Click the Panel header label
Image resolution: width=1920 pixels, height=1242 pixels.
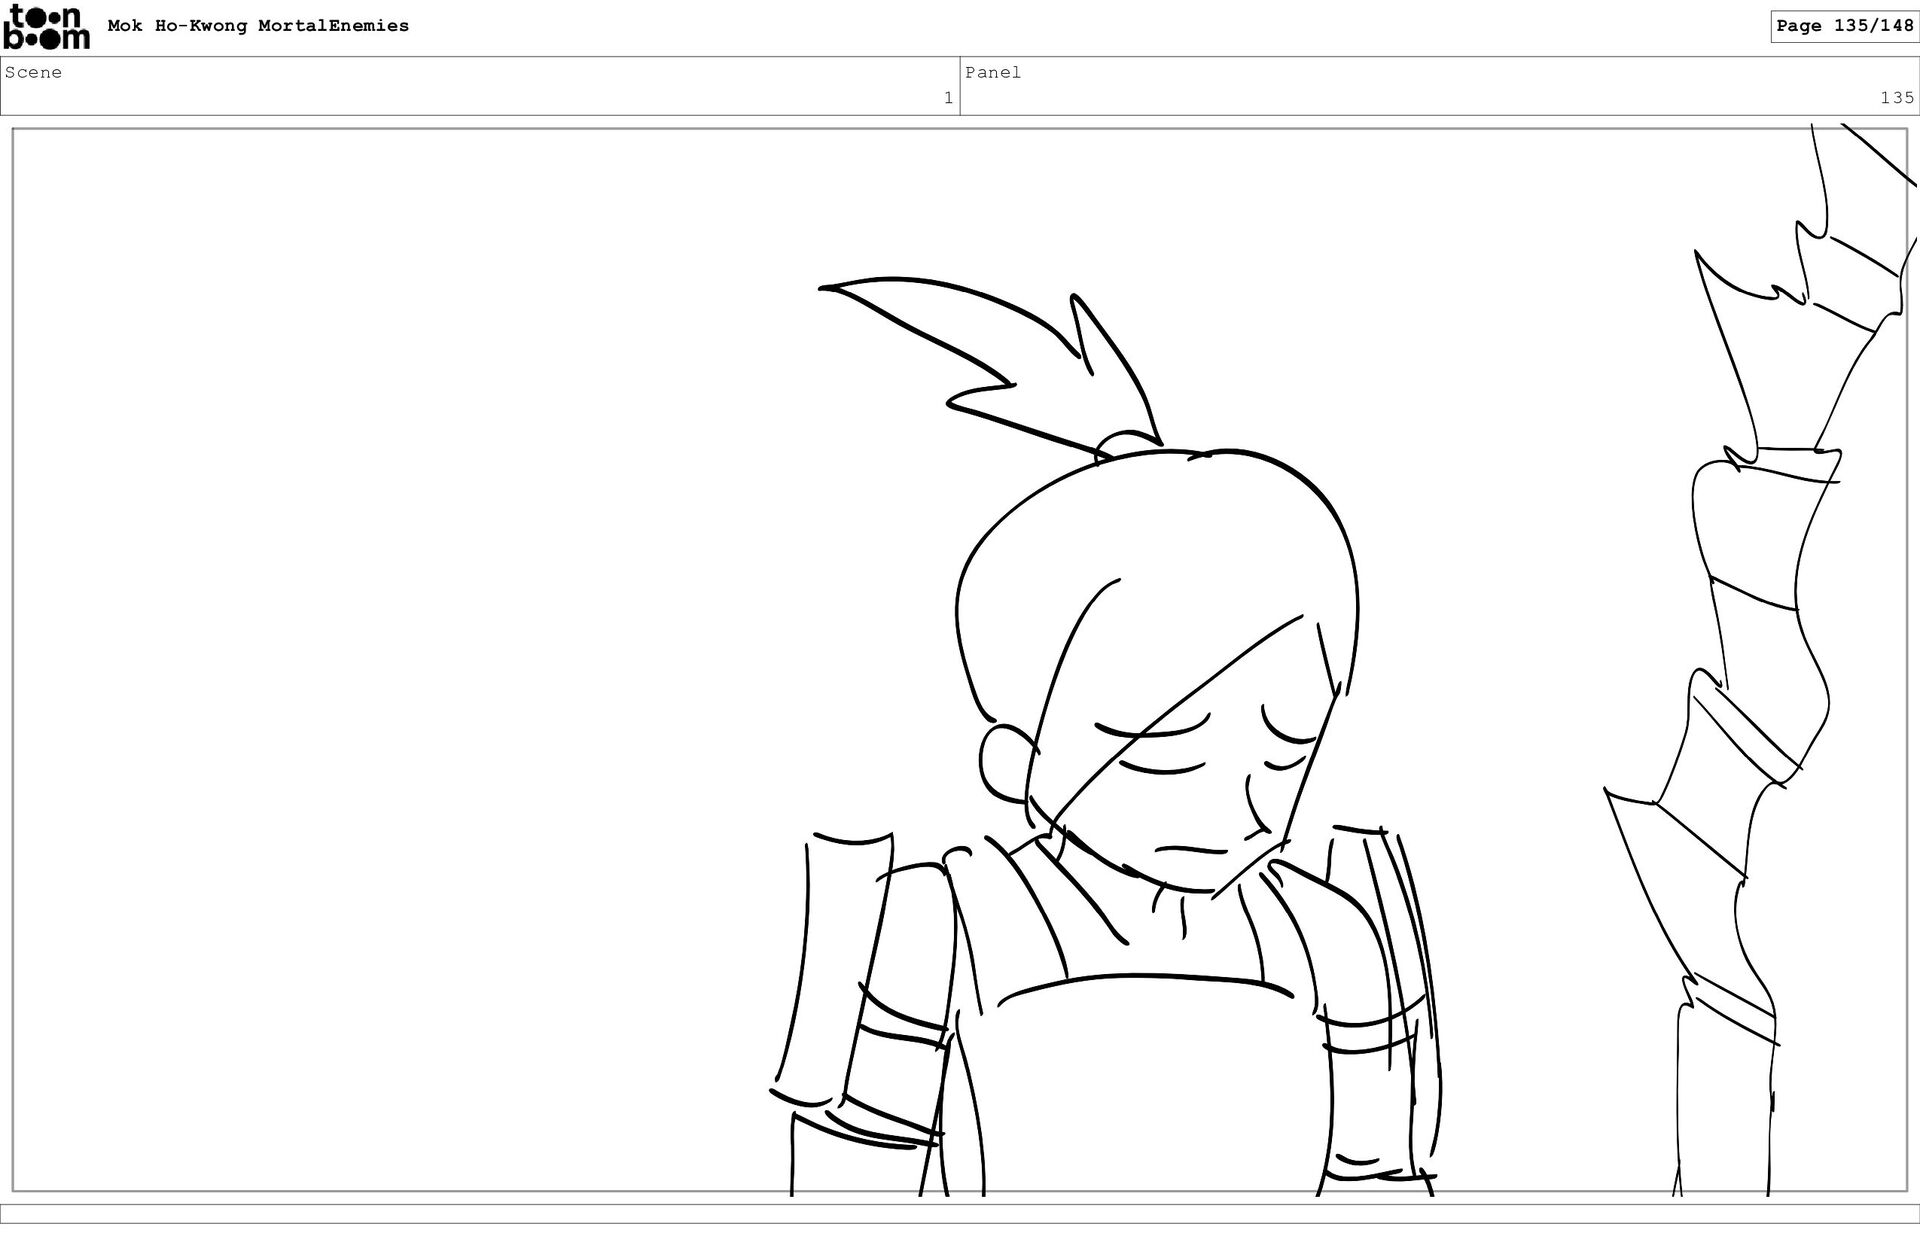click(993, 72)
